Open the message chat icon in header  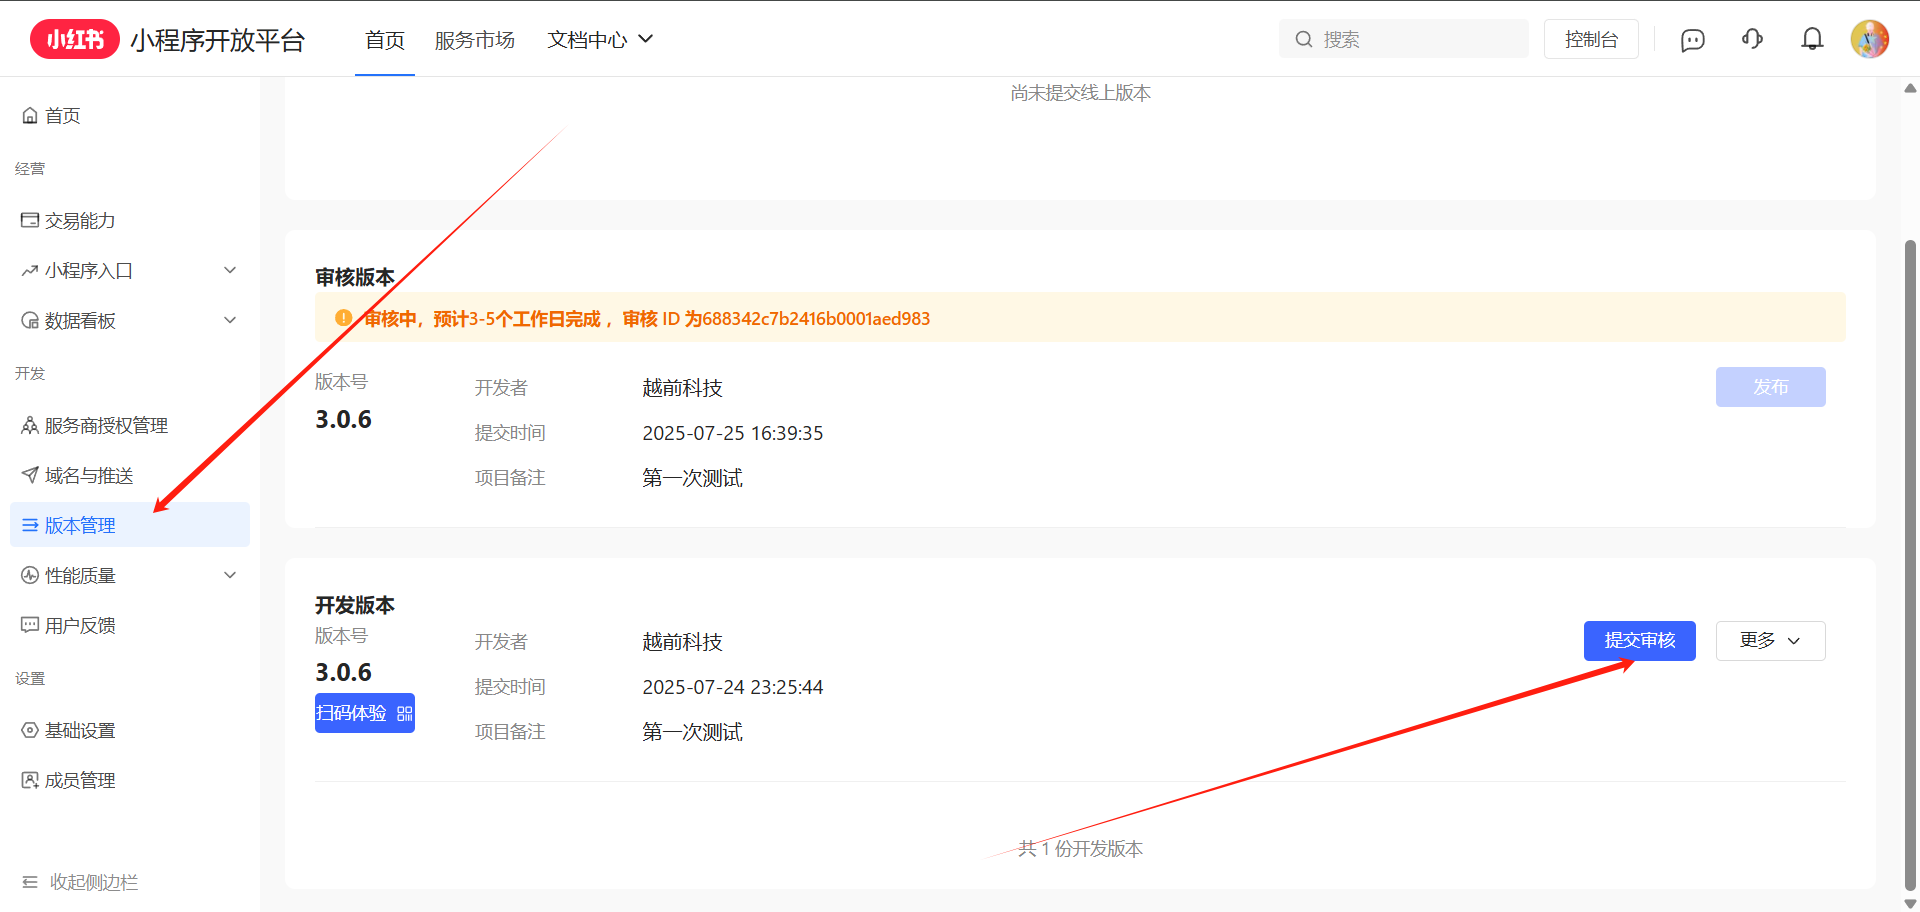pos(1692,40)
